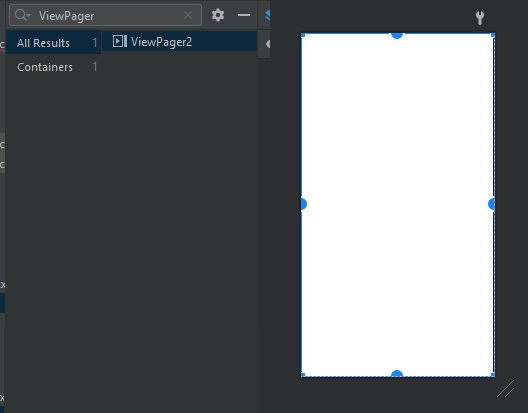This screenshot has width=529, height=413.
Task: Clear the ViewPager search text
Action: tap(188, 15)
